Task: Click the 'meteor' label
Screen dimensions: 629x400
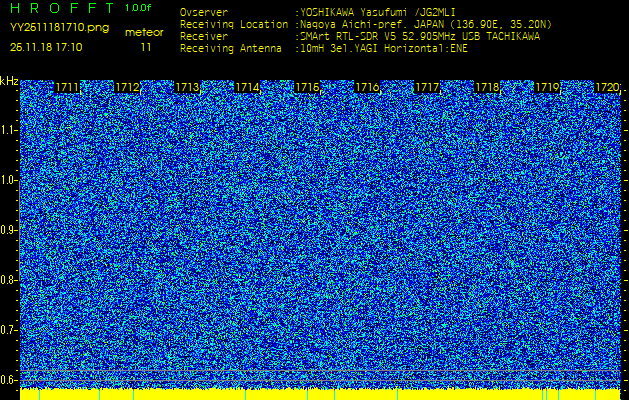Action: click(x=144, y=32)
